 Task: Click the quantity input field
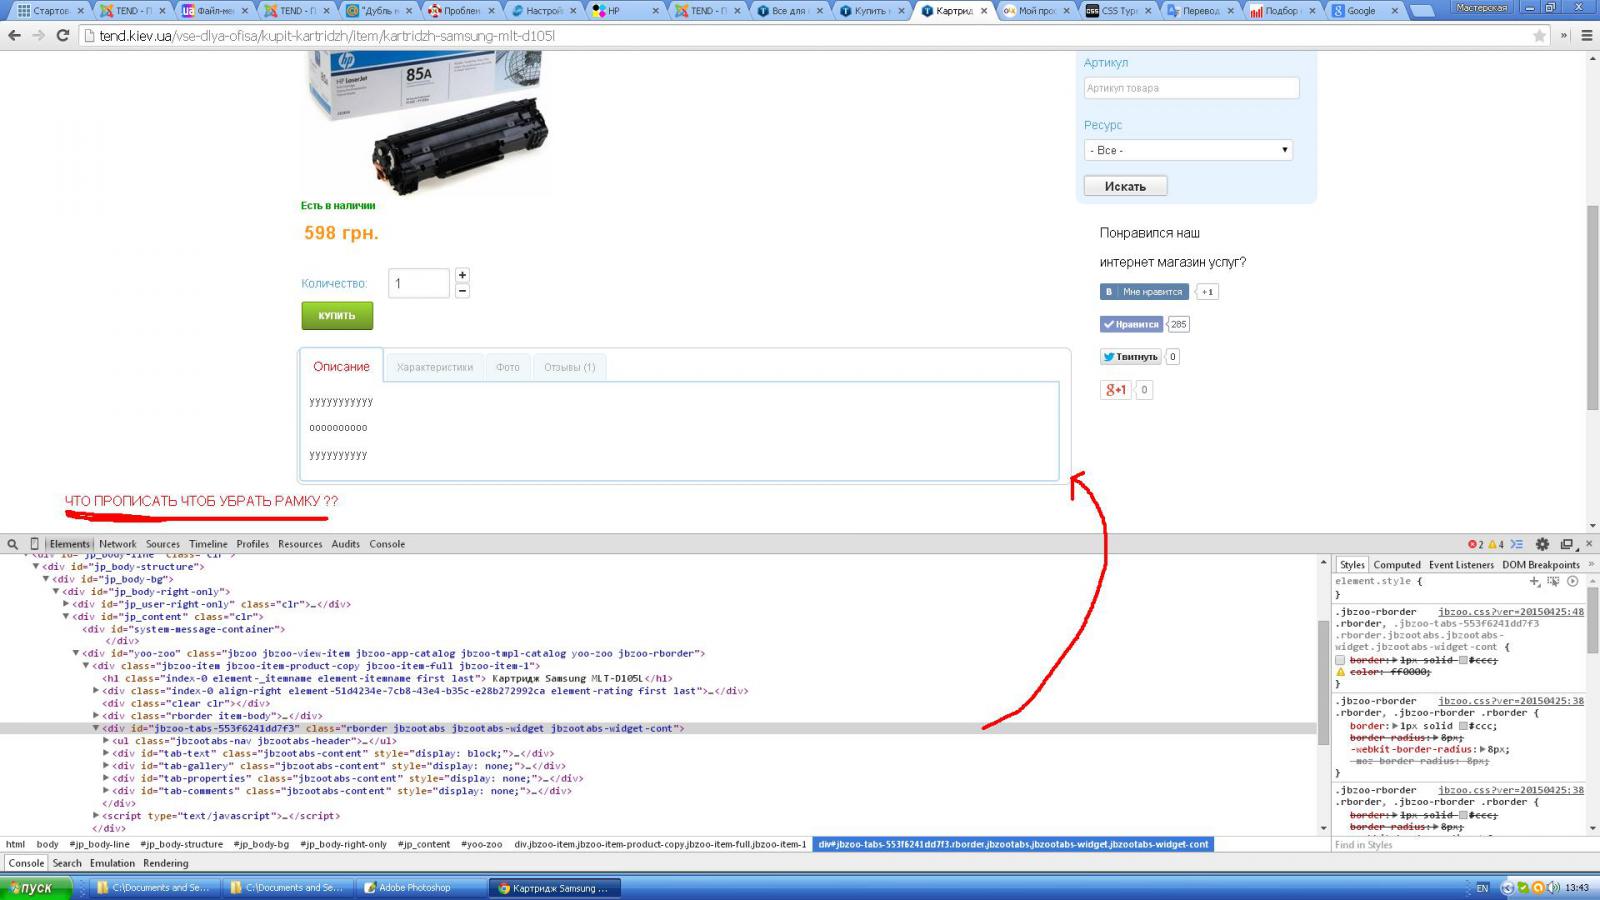click(419, 283)
